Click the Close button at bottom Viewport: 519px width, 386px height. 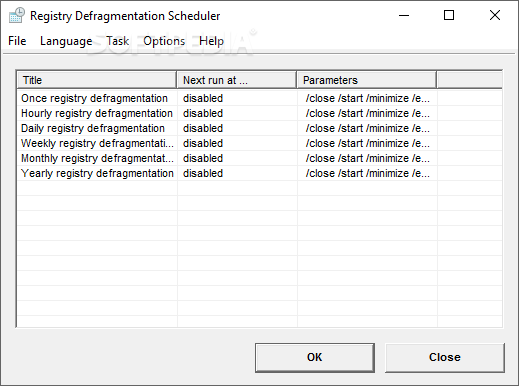point(445,357)
